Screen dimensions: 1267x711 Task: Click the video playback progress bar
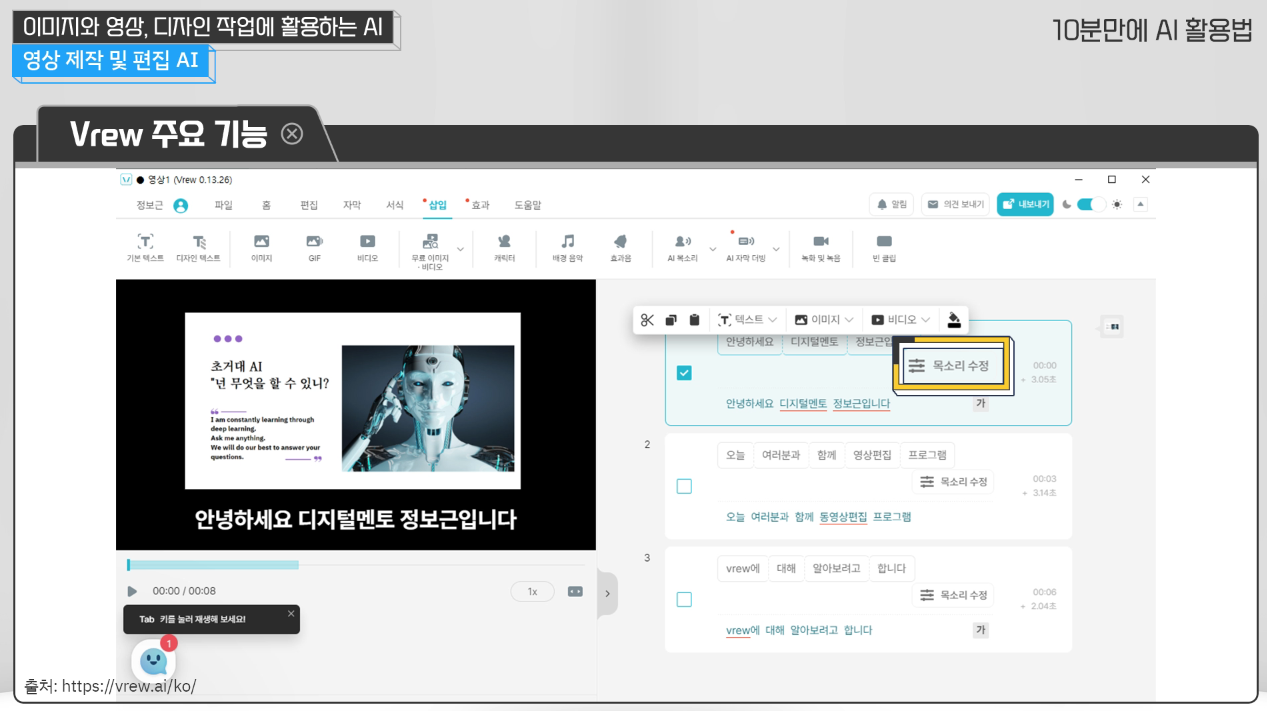tap(356, 565)
